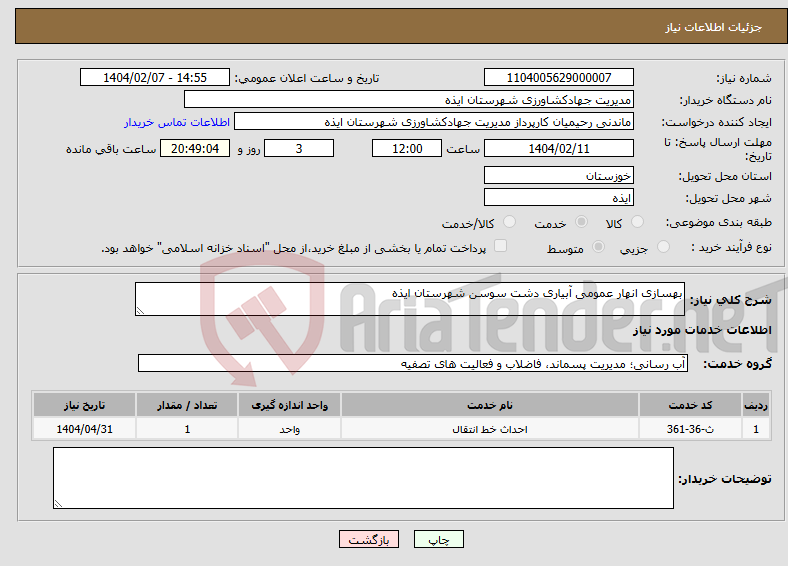Click the بازگشت (back) button
The width and height of the screenshot is (788, 566).
click(369, 539)
